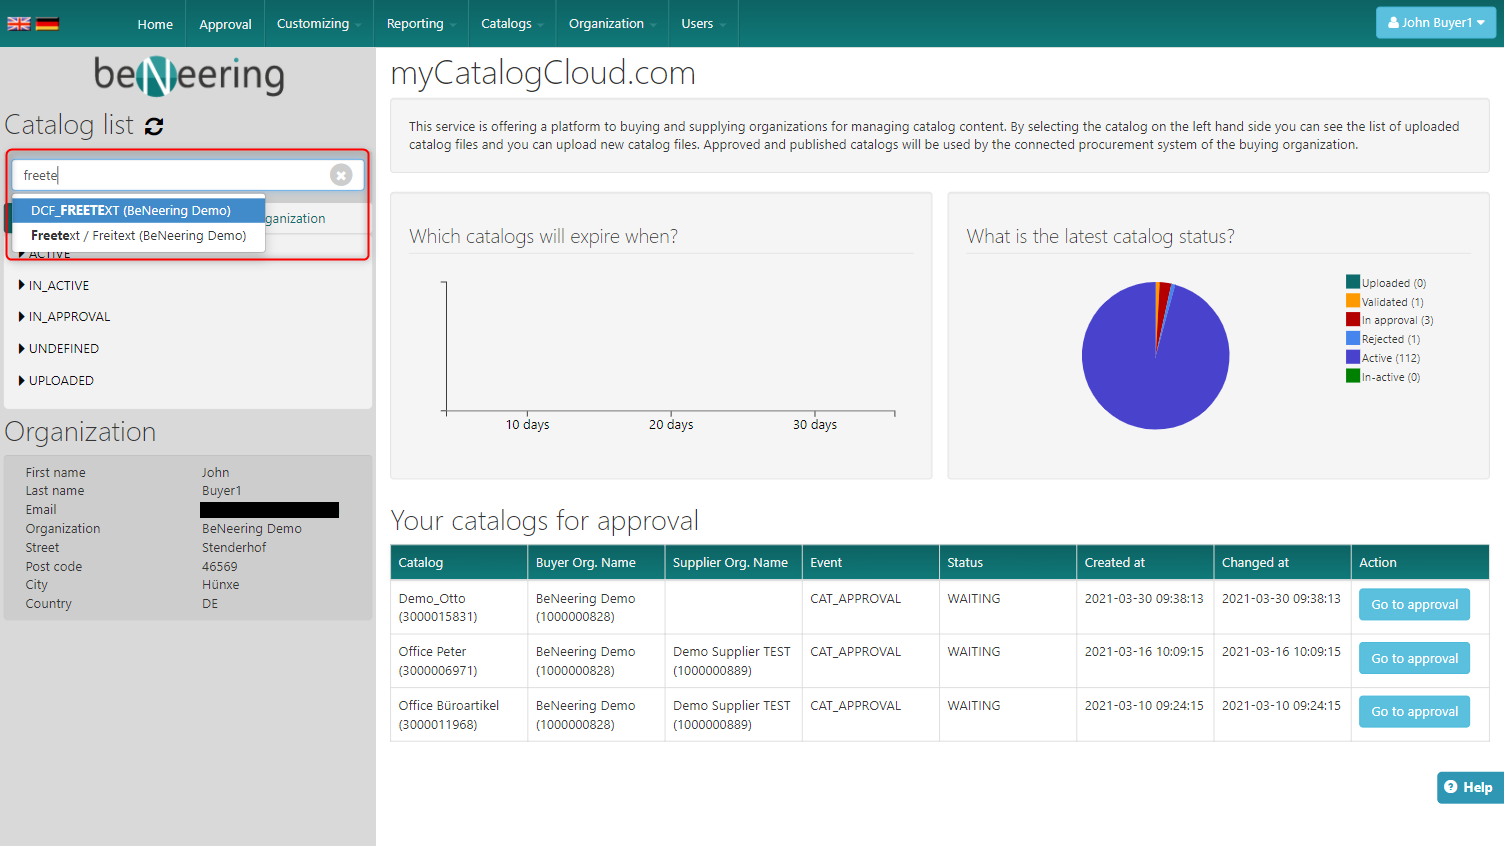Image resolution: width=1504 pixels, height=846 pixels.
Task: Expand the UNDEFINED catalog group
Action: [63, 349]
